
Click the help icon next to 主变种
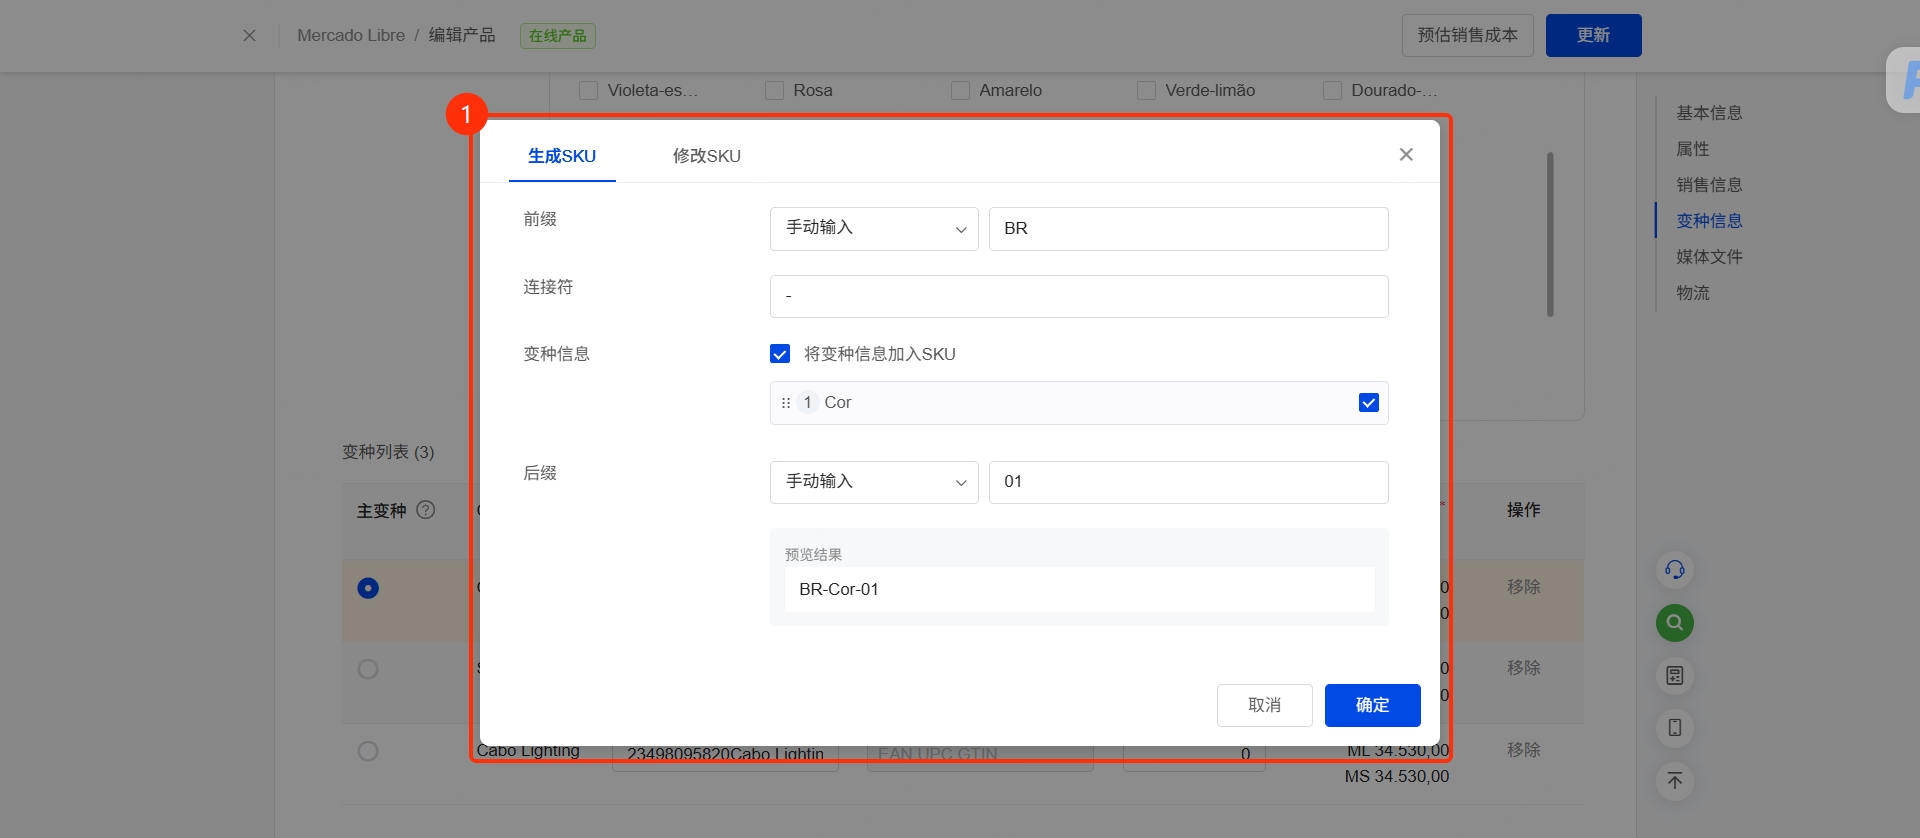click(x=426, y=510)
